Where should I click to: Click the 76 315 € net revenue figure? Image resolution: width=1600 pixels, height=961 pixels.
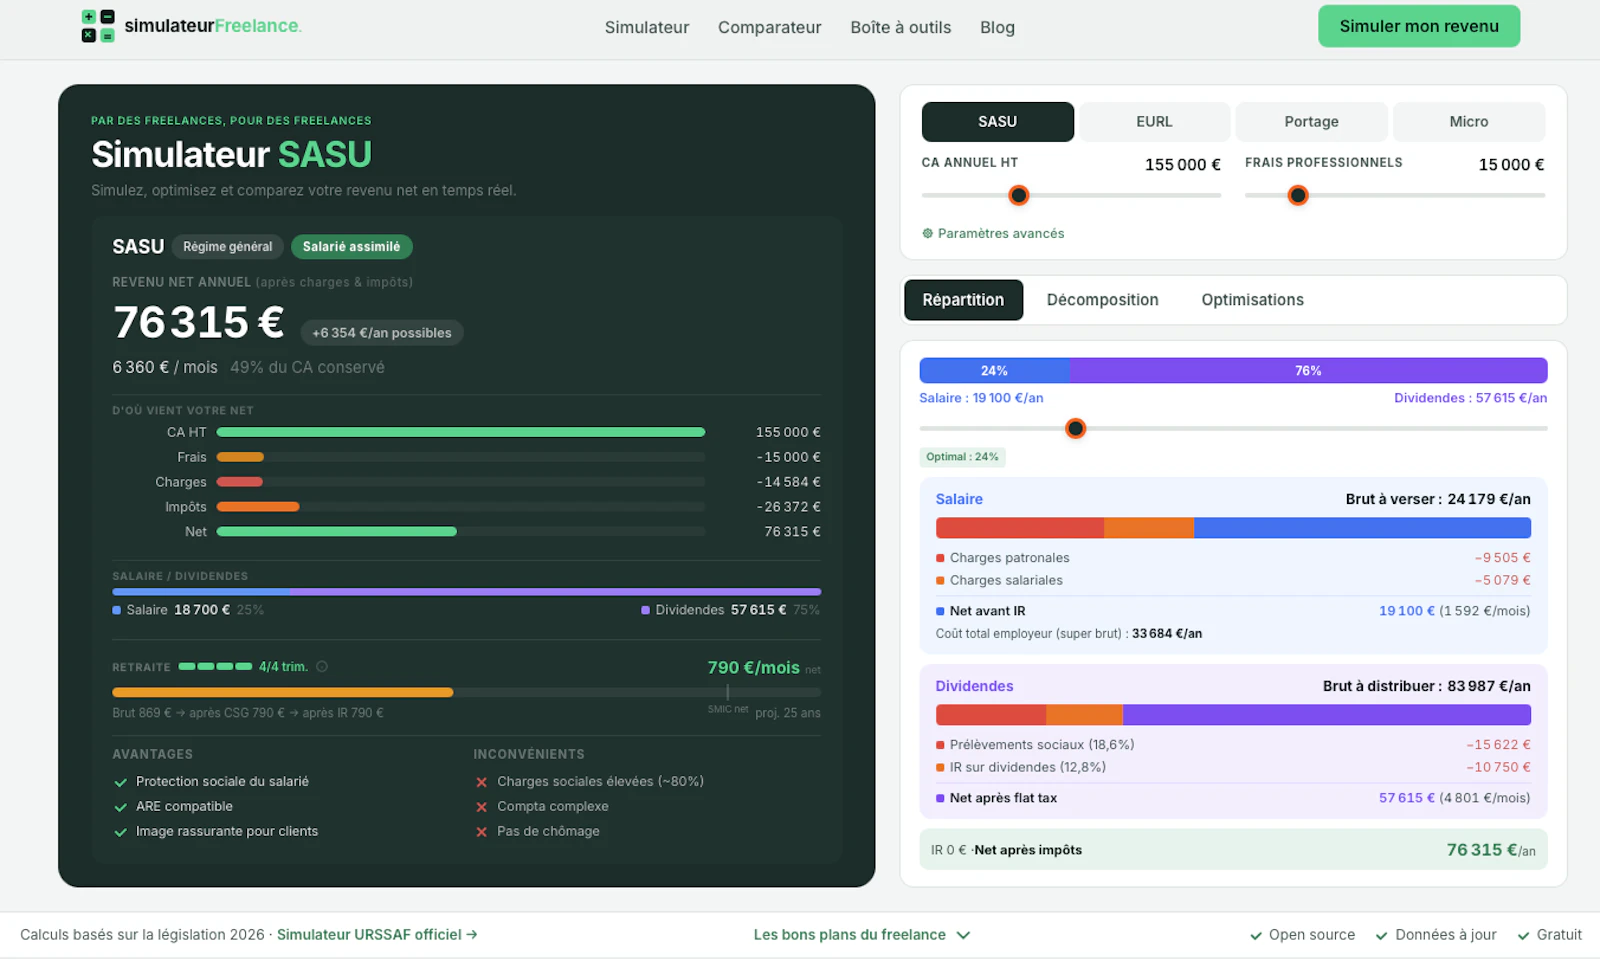pyautogui.click(x=199, y=322)
